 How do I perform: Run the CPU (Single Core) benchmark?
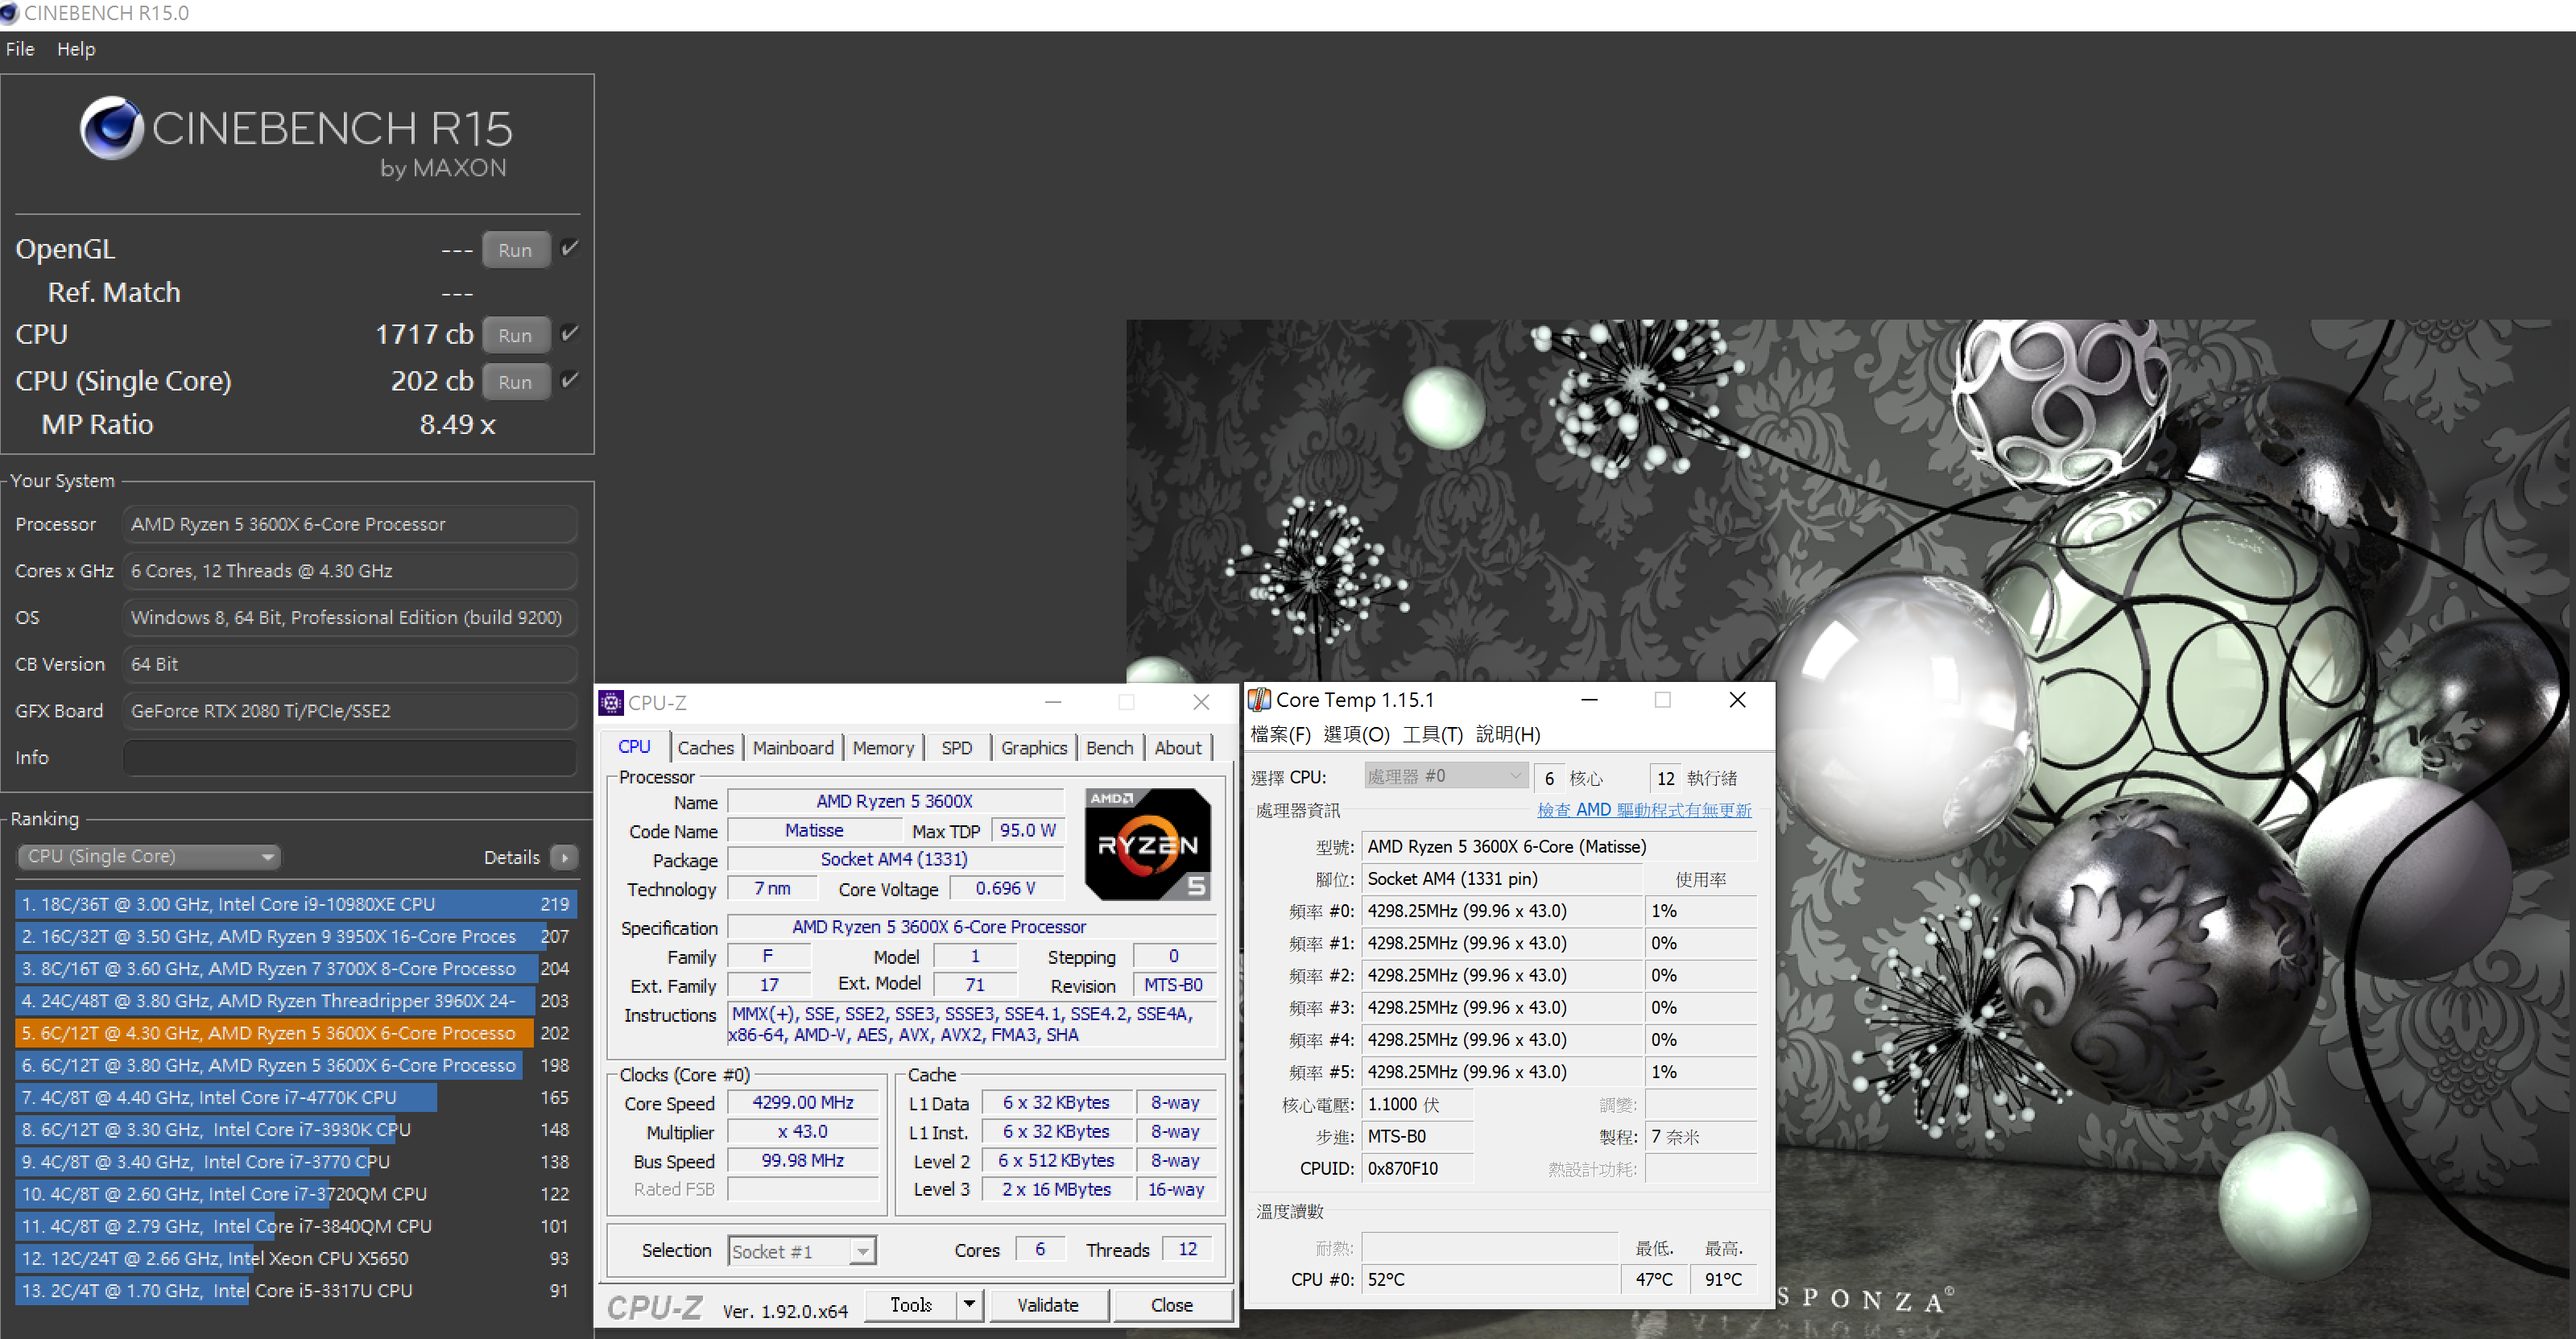pos(515,382)
